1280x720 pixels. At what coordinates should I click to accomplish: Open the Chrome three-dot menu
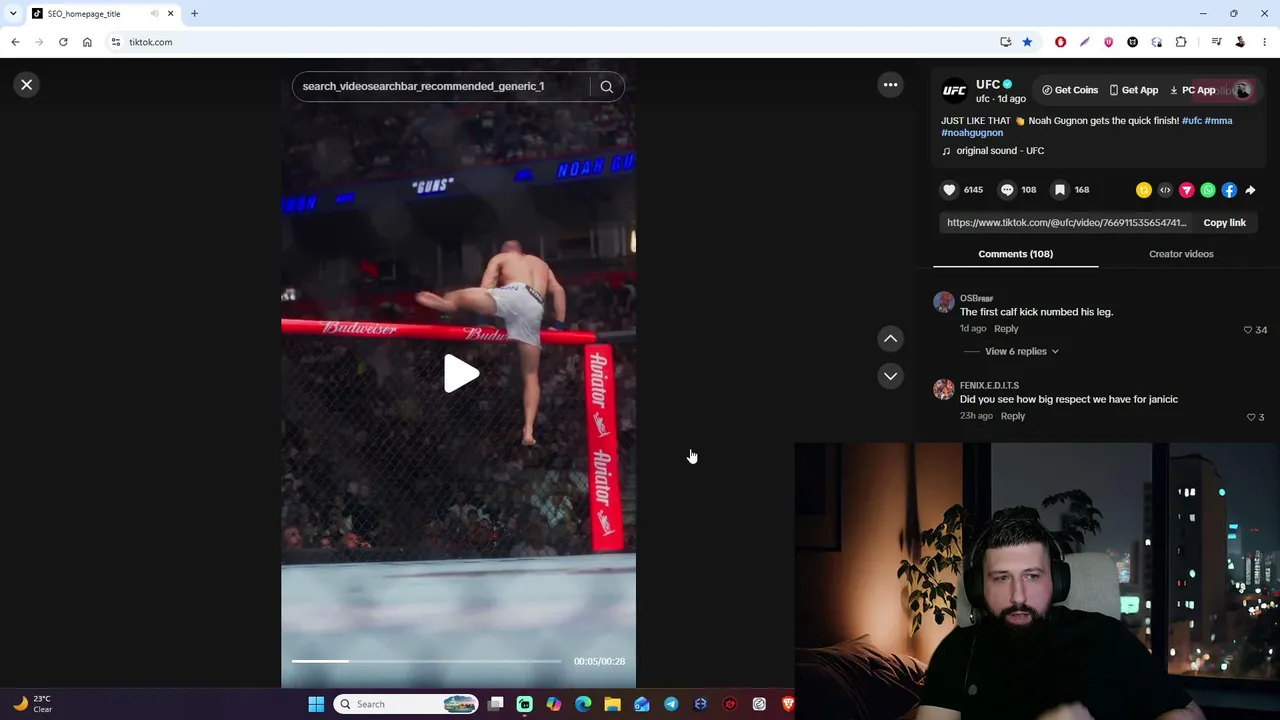1264,42
